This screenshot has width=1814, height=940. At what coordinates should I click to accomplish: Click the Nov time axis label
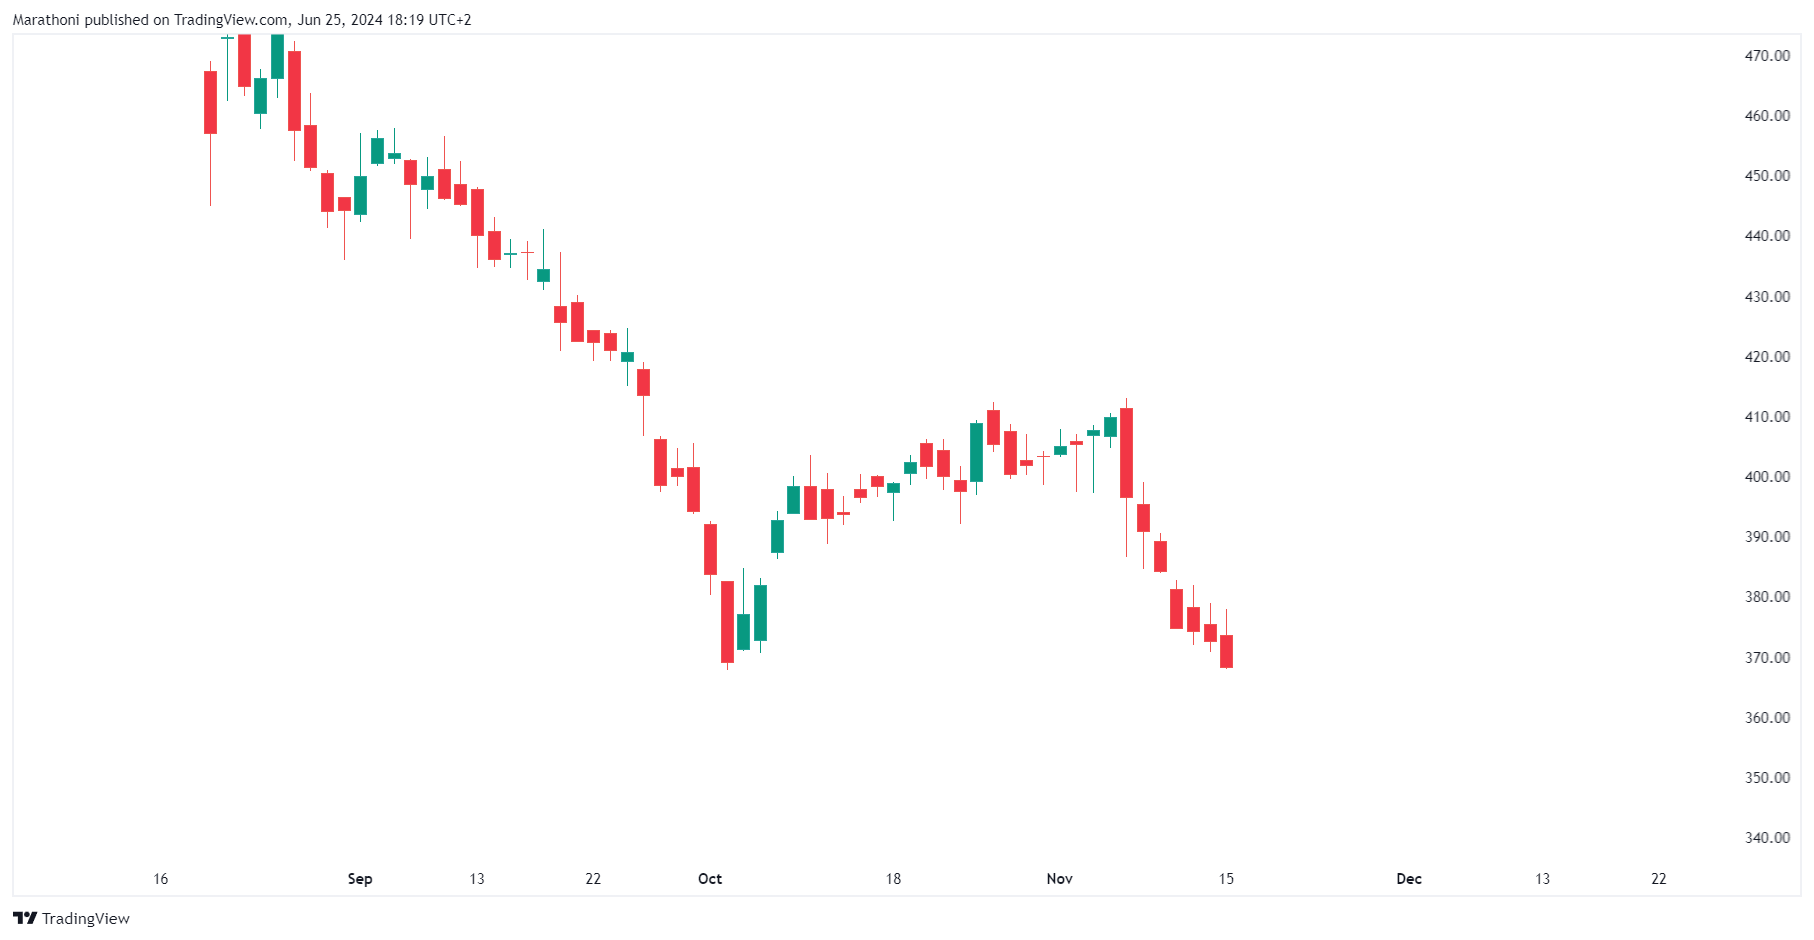pos(1059,879)
